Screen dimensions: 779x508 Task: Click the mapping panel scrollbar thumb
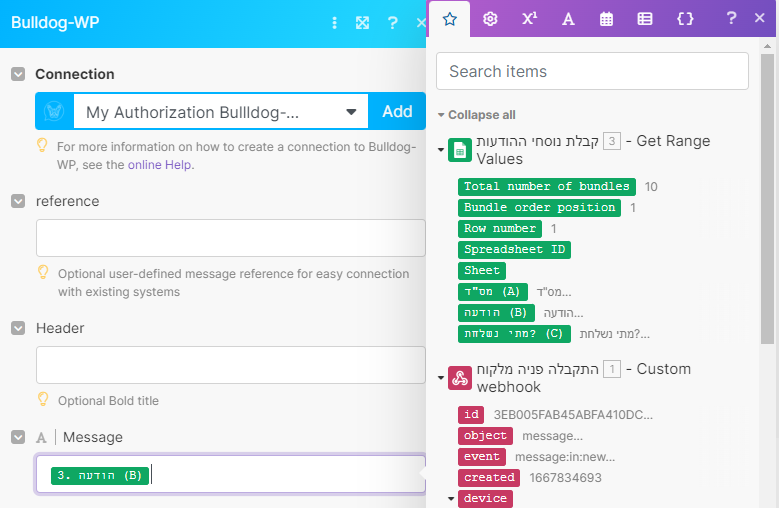tap(768, 199)
